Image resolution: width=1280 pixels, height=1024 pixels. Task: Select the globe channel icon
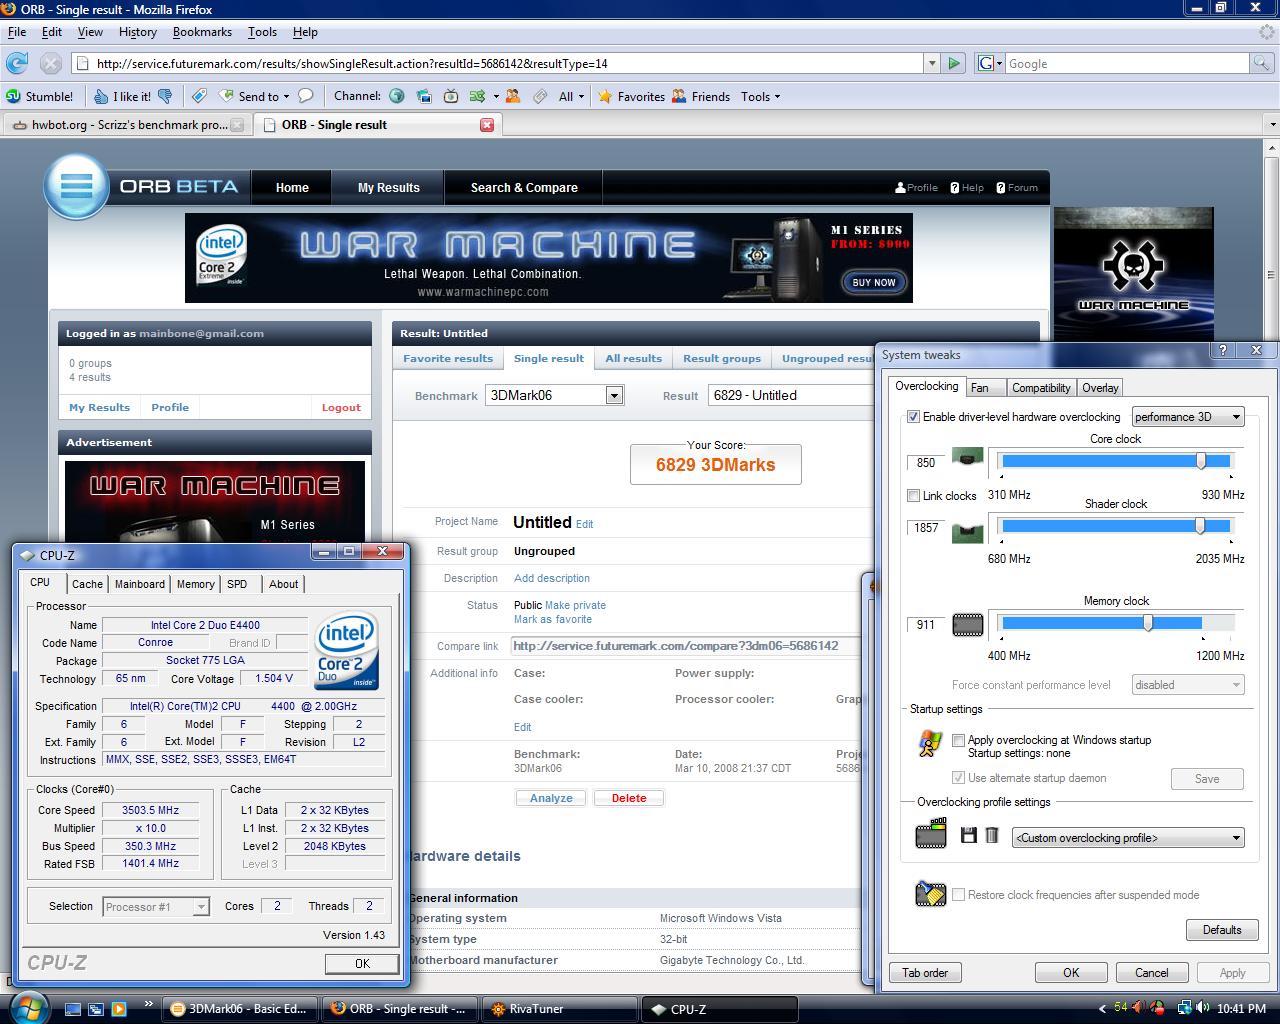point(397,96)
